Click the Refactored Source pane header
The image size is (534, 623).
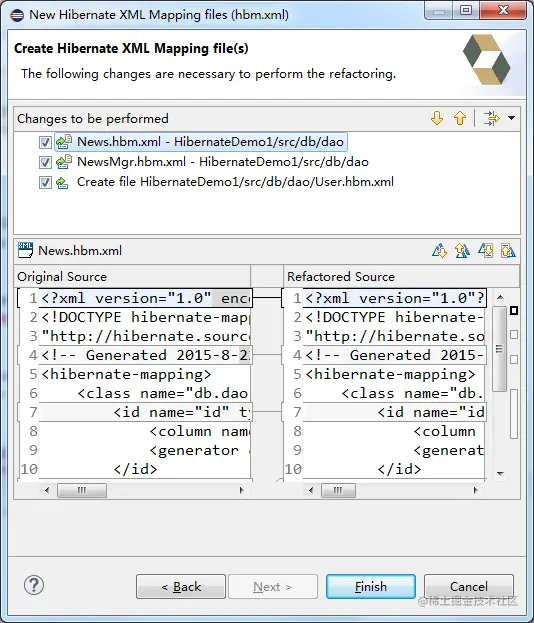tap(402, 277)
